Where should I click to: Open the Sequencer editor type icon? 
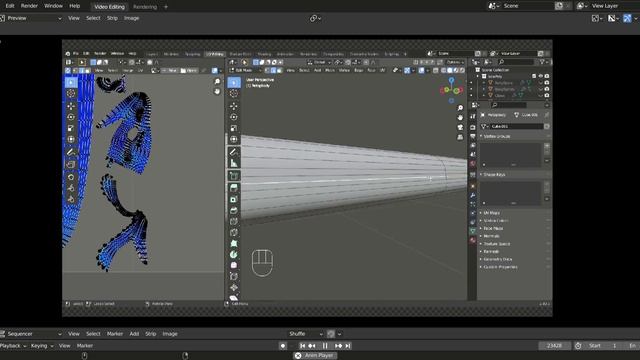(x=2, y=334)
